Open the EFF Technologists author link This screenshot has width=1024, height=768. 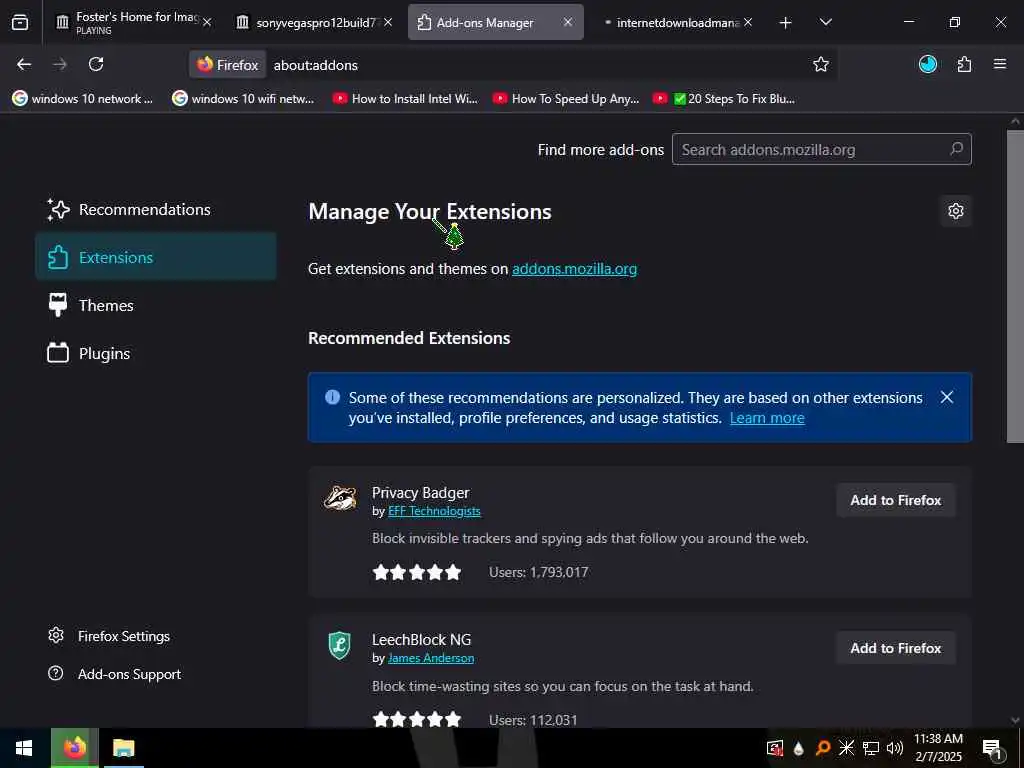point(434,511)
